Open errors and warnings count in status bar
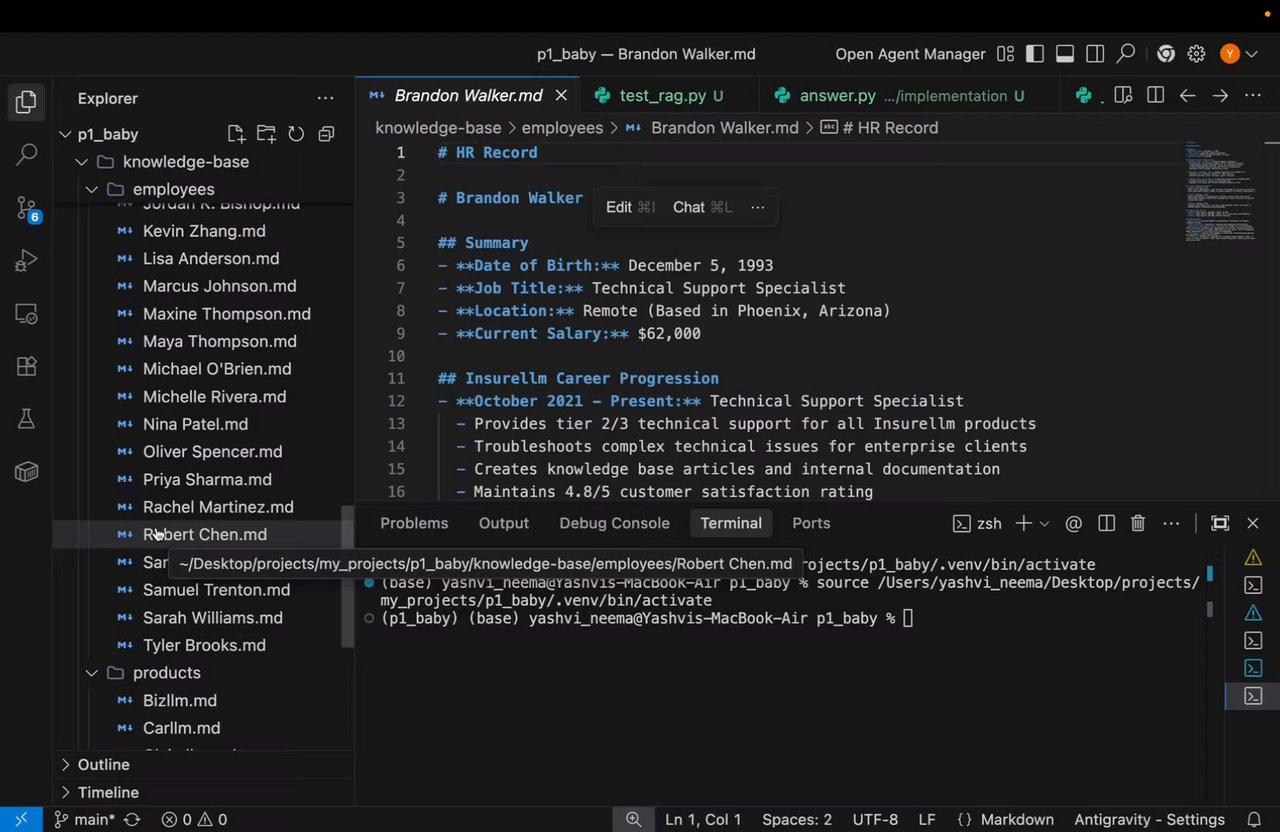The height and width of the screenshot is (832, 1280). point(194,820)
